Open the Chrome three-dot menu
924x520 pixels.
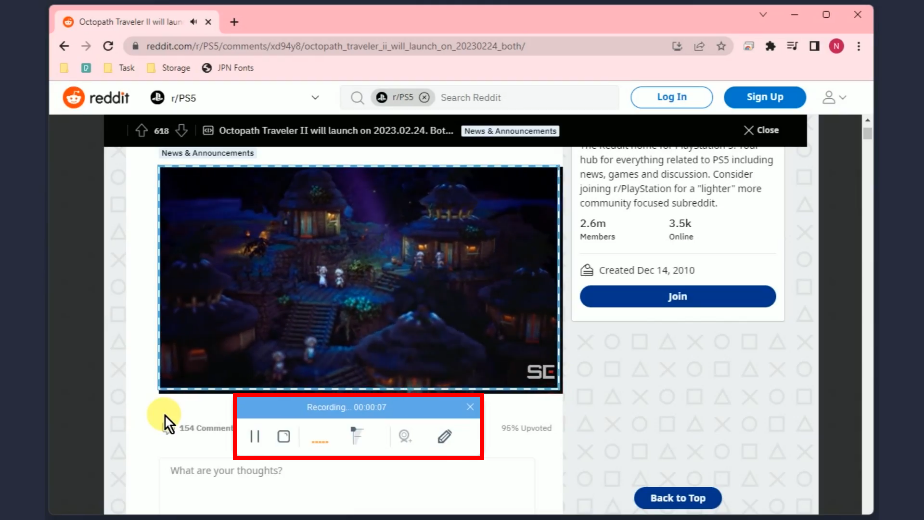(859, 46)
